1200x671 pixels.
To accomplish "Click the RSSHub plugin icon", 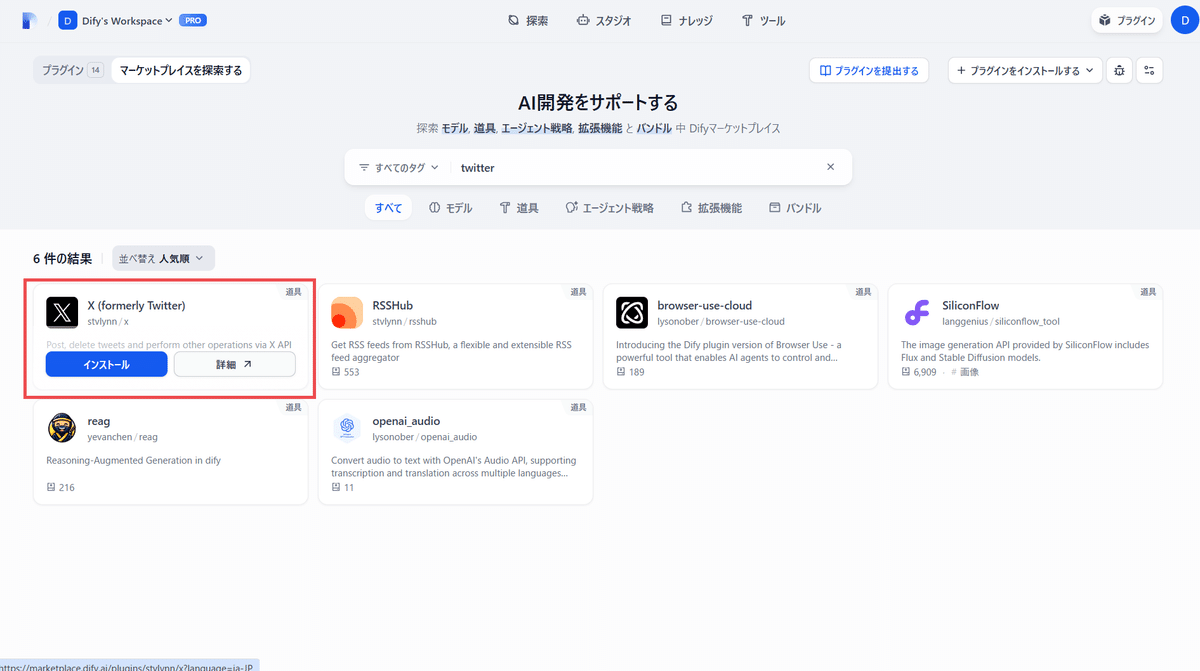I will [x=347, y=312].
